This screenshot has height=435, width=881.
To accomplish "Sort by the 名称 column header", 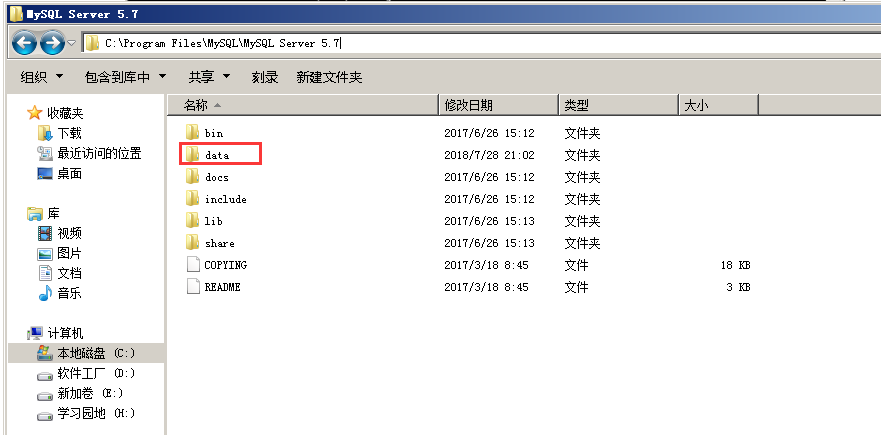I will tap(302, 105).
